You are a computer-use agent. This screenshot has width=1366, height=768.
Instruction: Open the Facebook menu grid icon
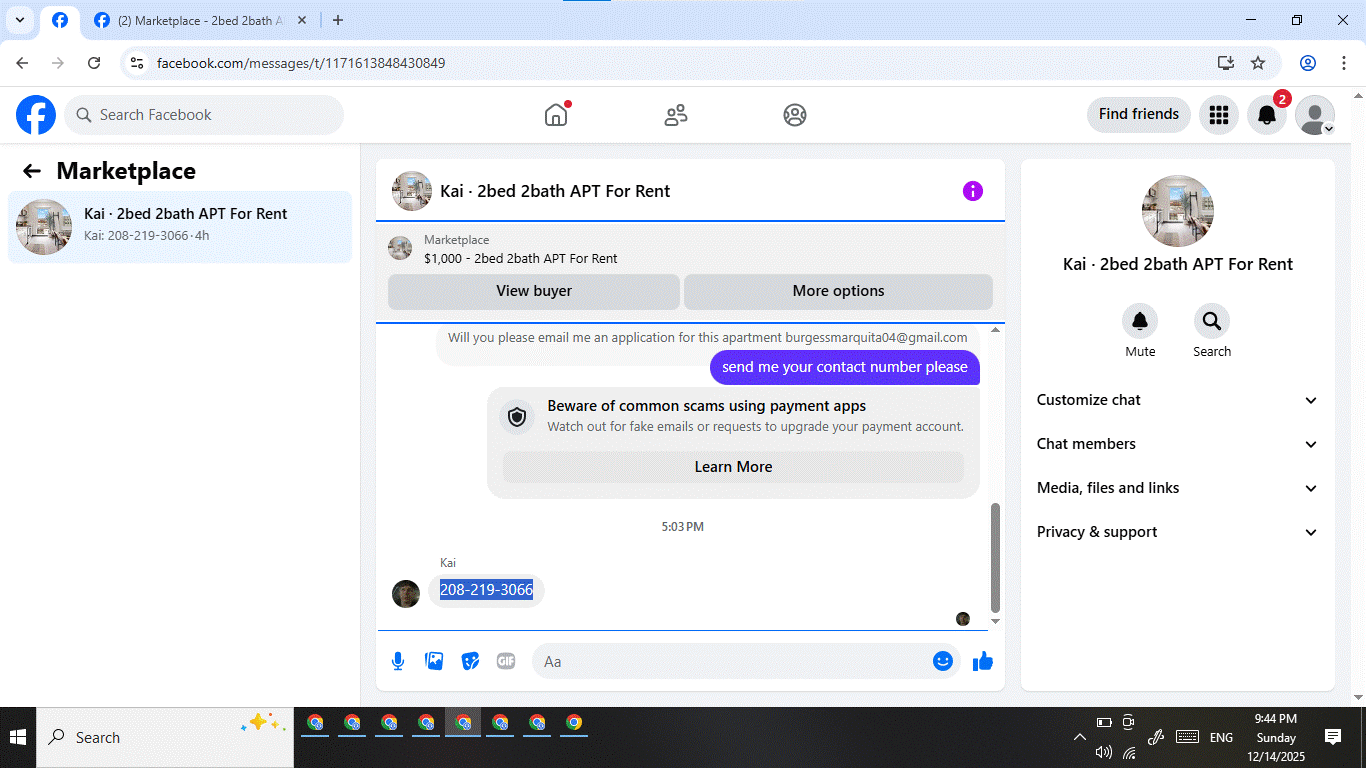pos(1218,115)
